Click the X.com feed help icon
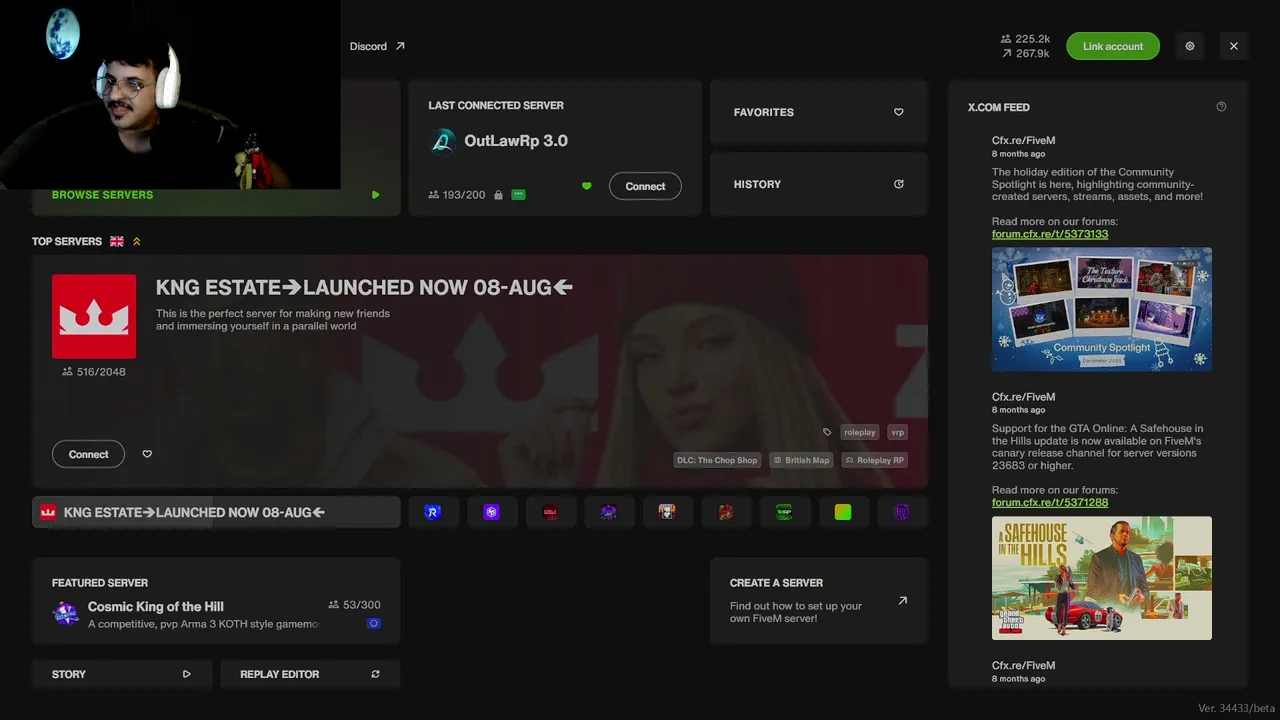 click(1221, 107)
